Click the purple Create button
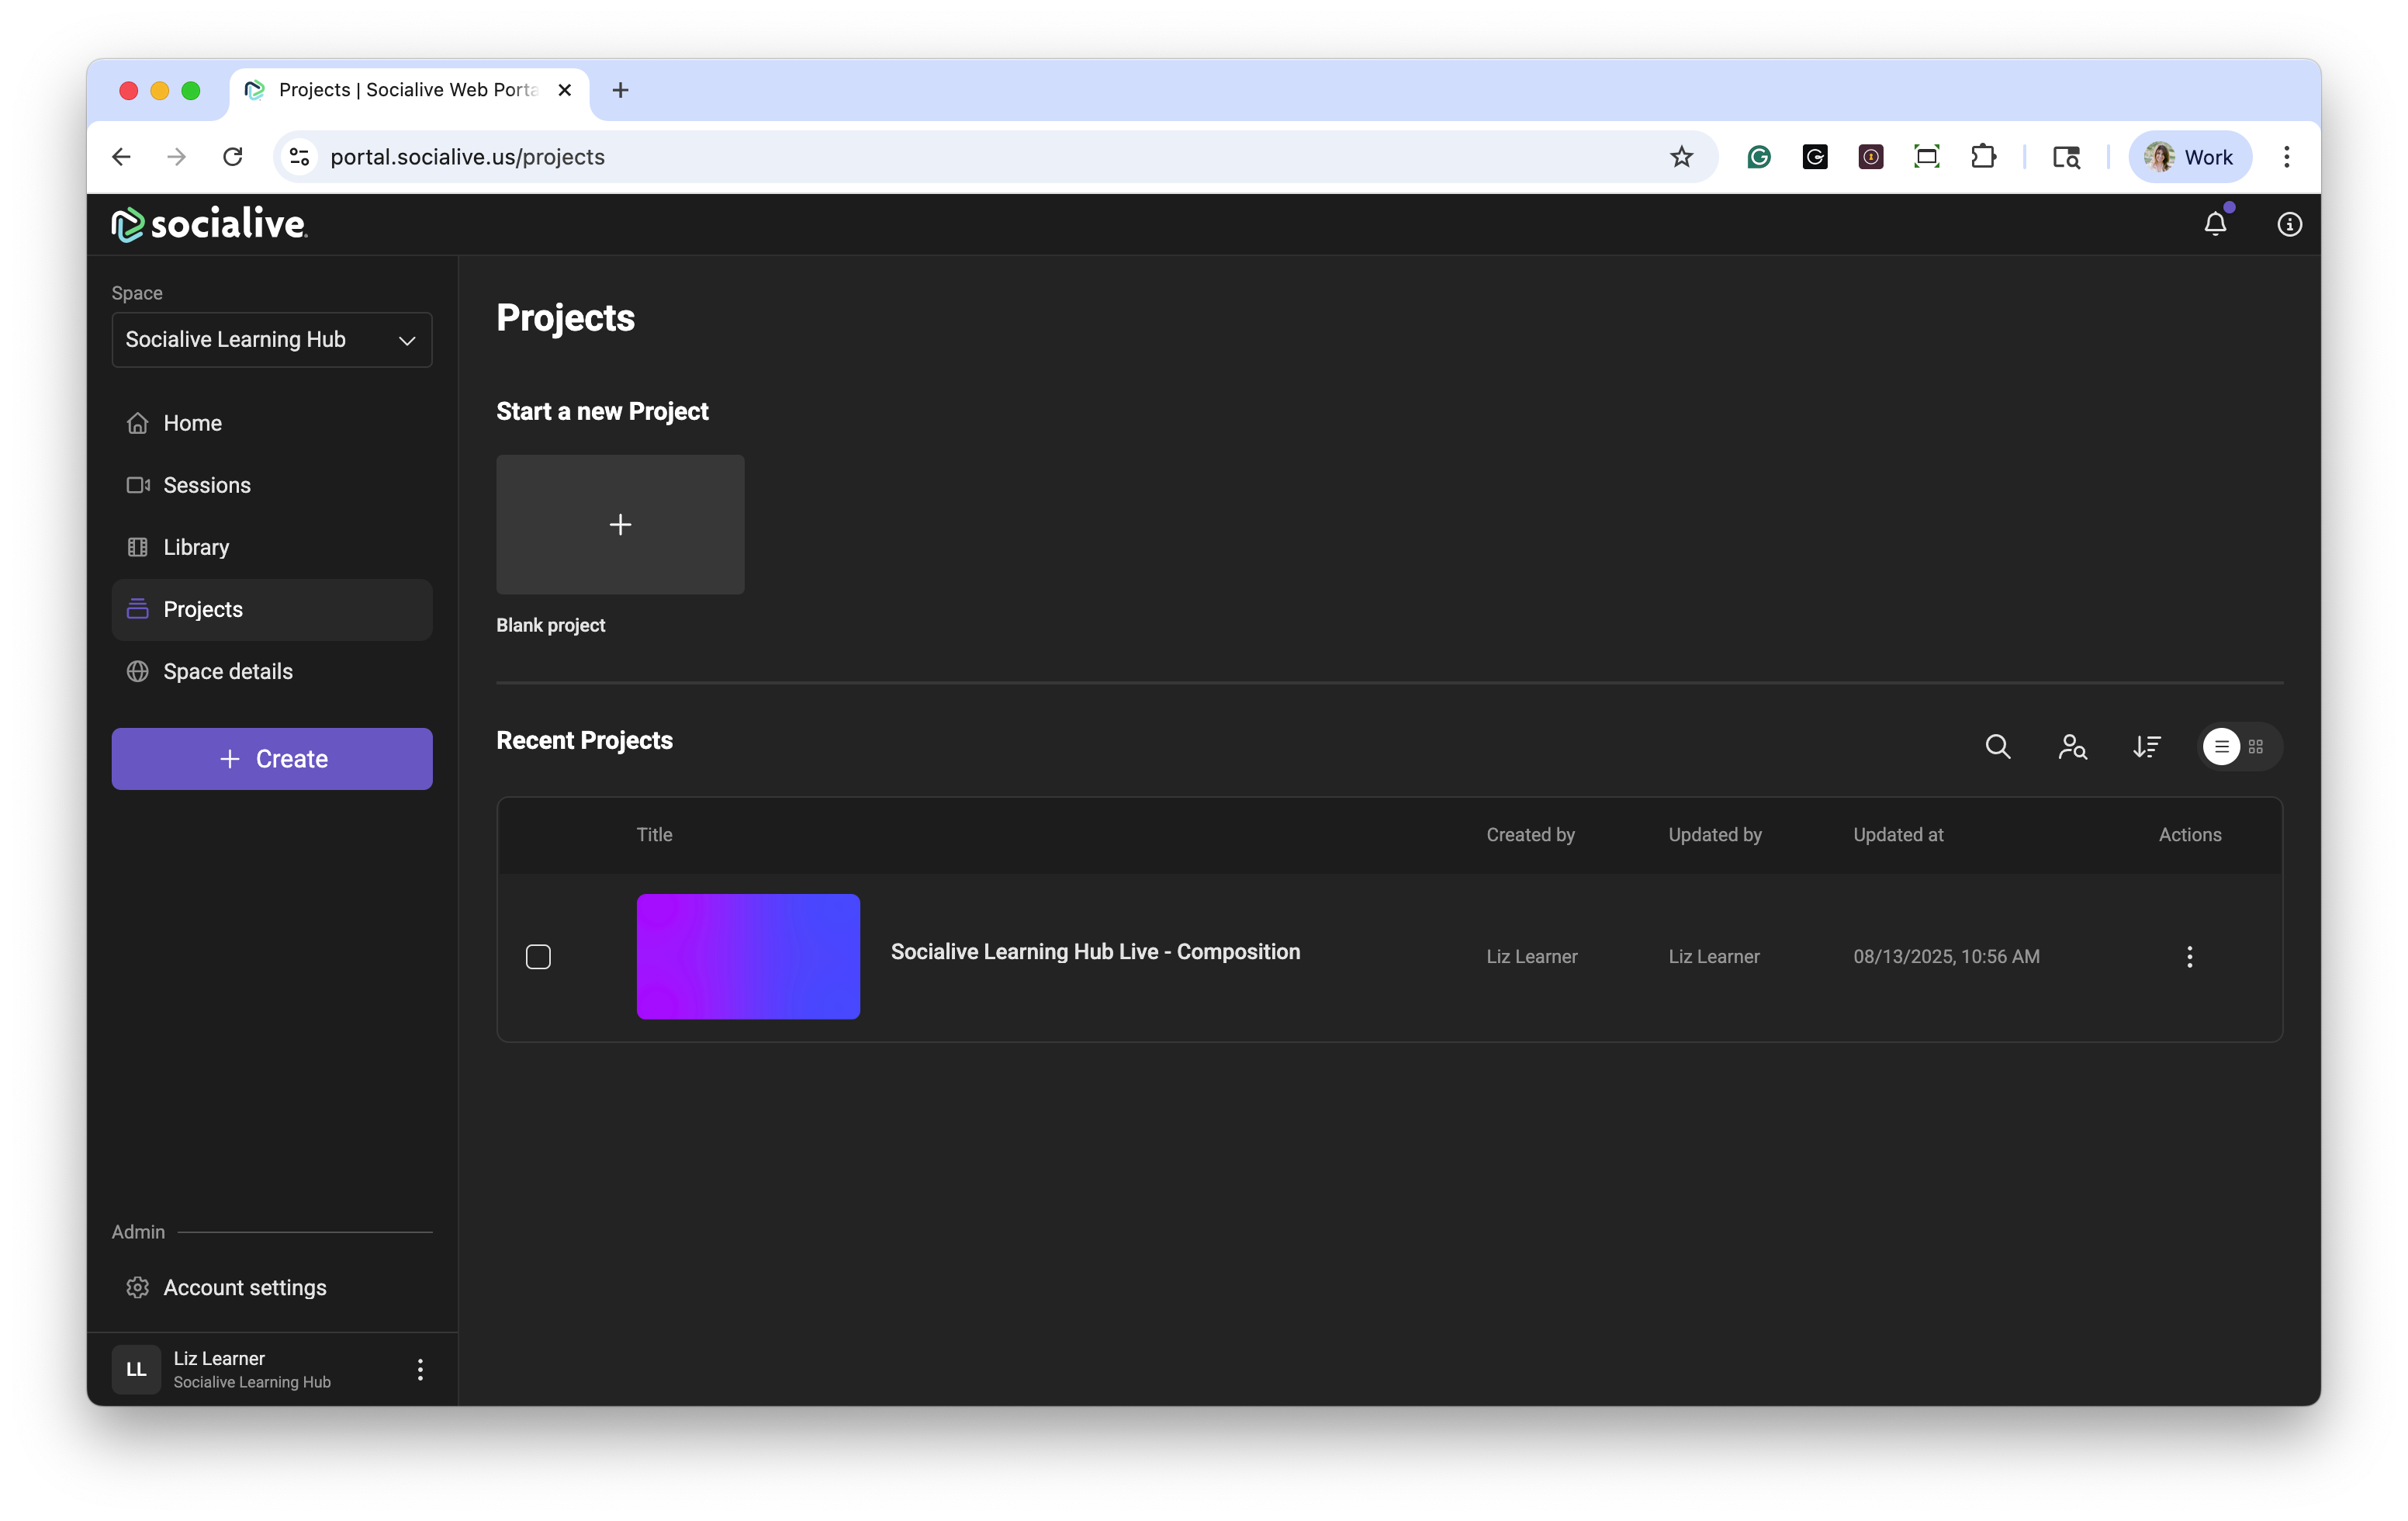This screenshot has width=2408, height=1521. coord(272,759)
